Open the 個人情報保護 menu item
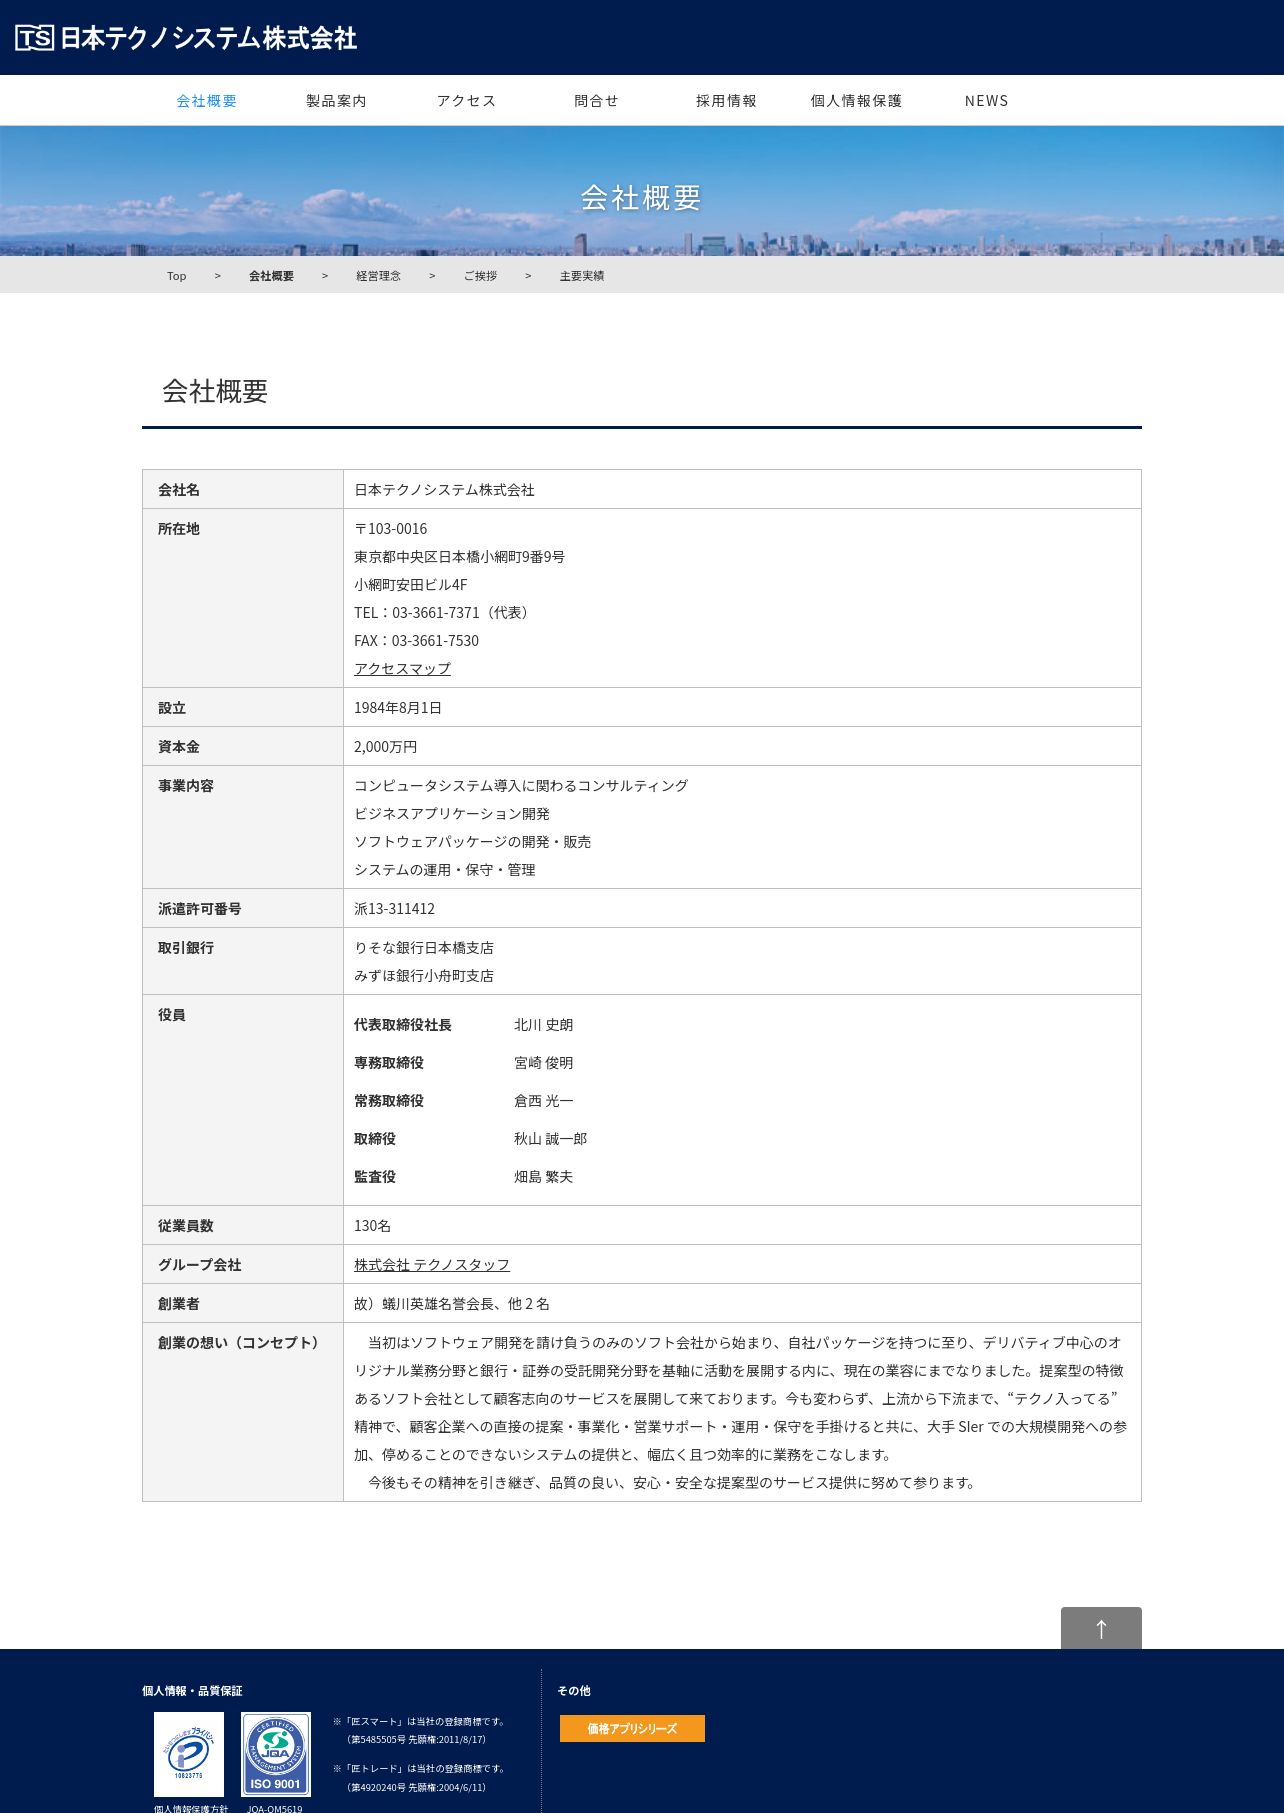Viewport: 1284px width, 1813px height. 856,101
